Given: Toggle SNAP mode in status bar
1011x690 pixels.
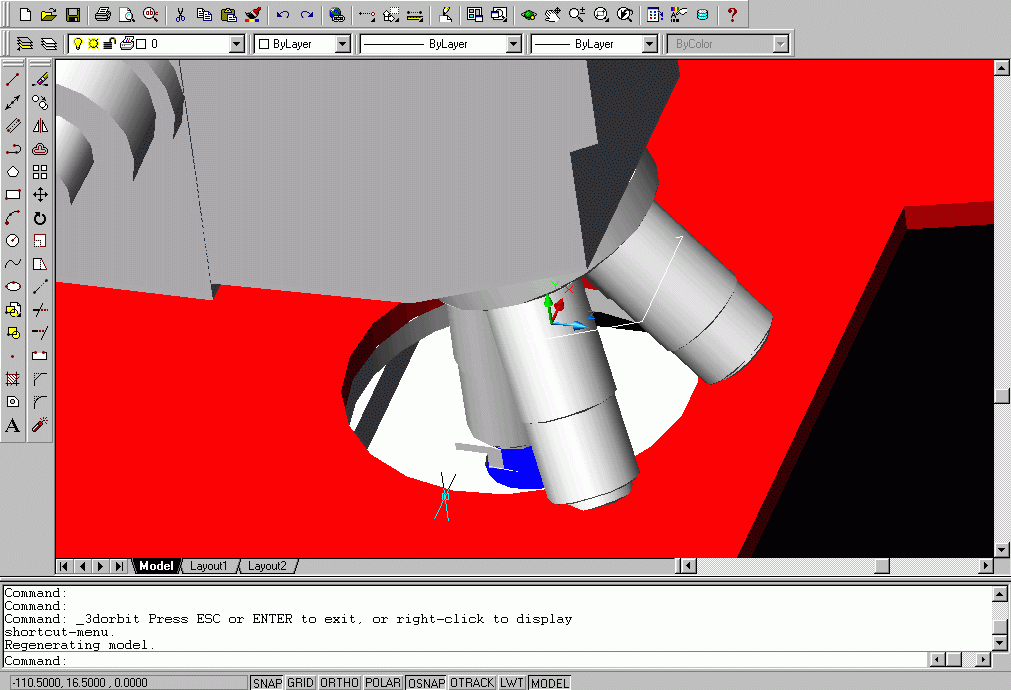Looking at the screenshot, I should [x=266, y=683].
